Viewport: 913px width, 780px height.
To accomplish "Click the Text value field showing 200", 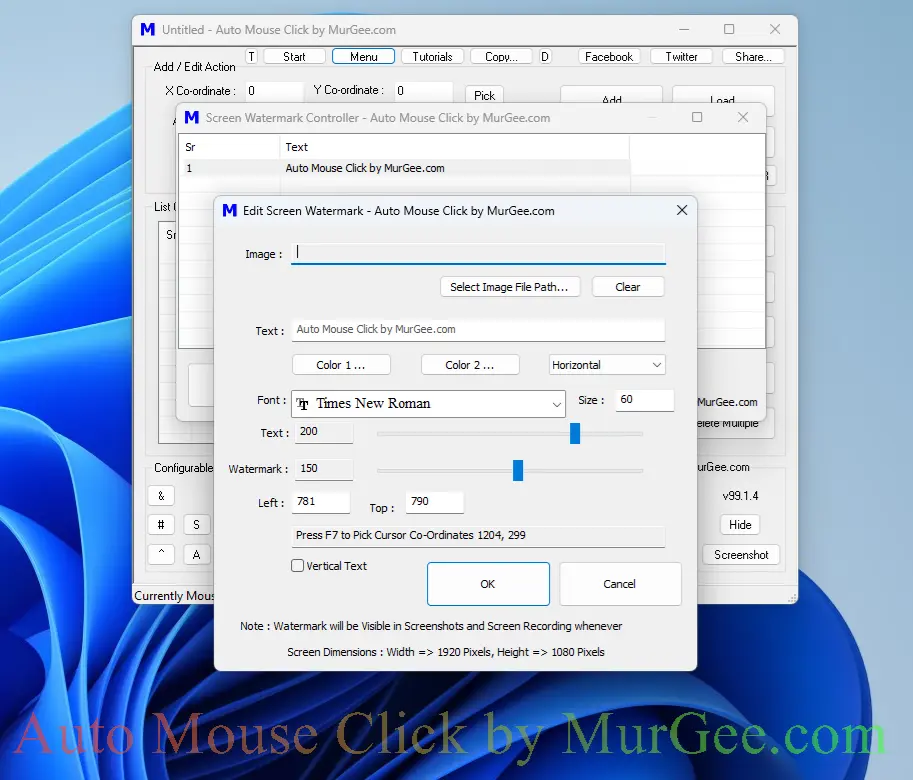I will click(324, 432).
